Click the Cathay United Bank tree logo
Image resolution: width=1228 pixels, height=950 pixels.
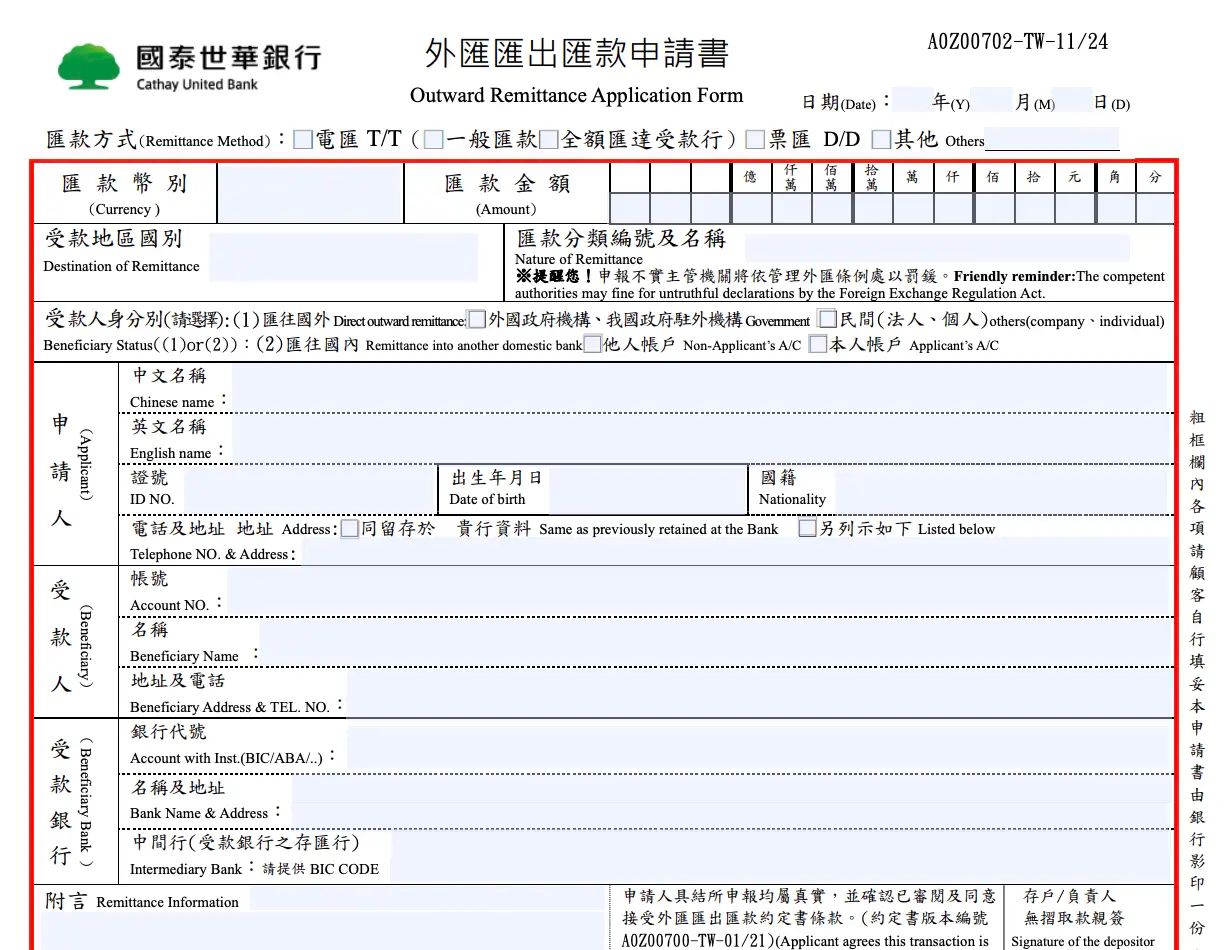coord(89,67)
